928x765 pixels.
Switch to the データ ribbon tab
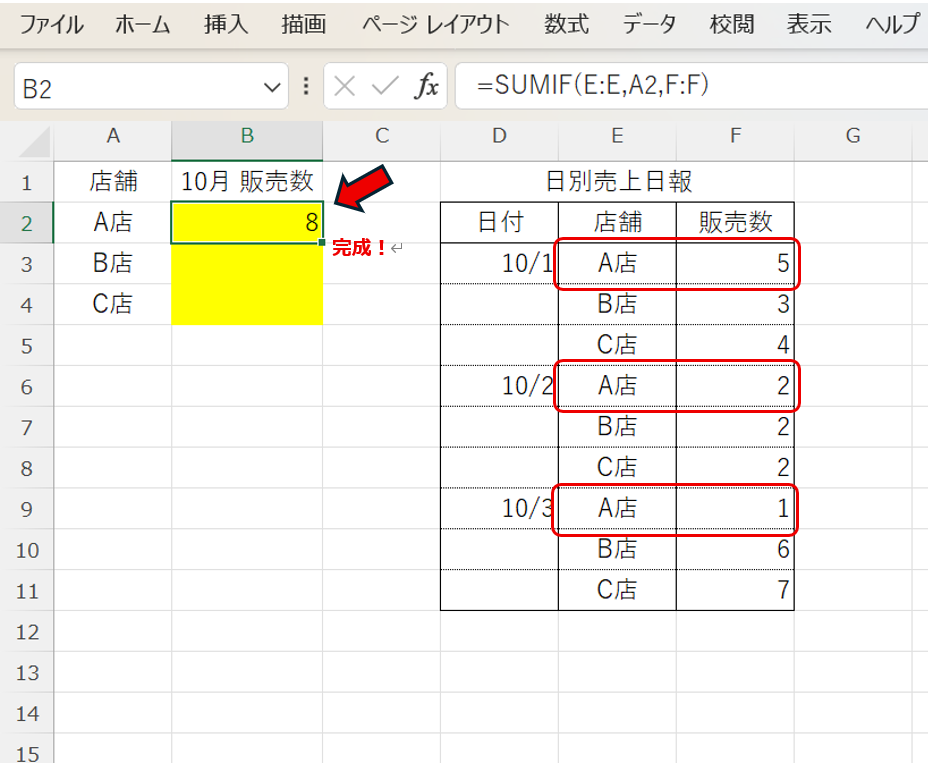pos(649,25)
